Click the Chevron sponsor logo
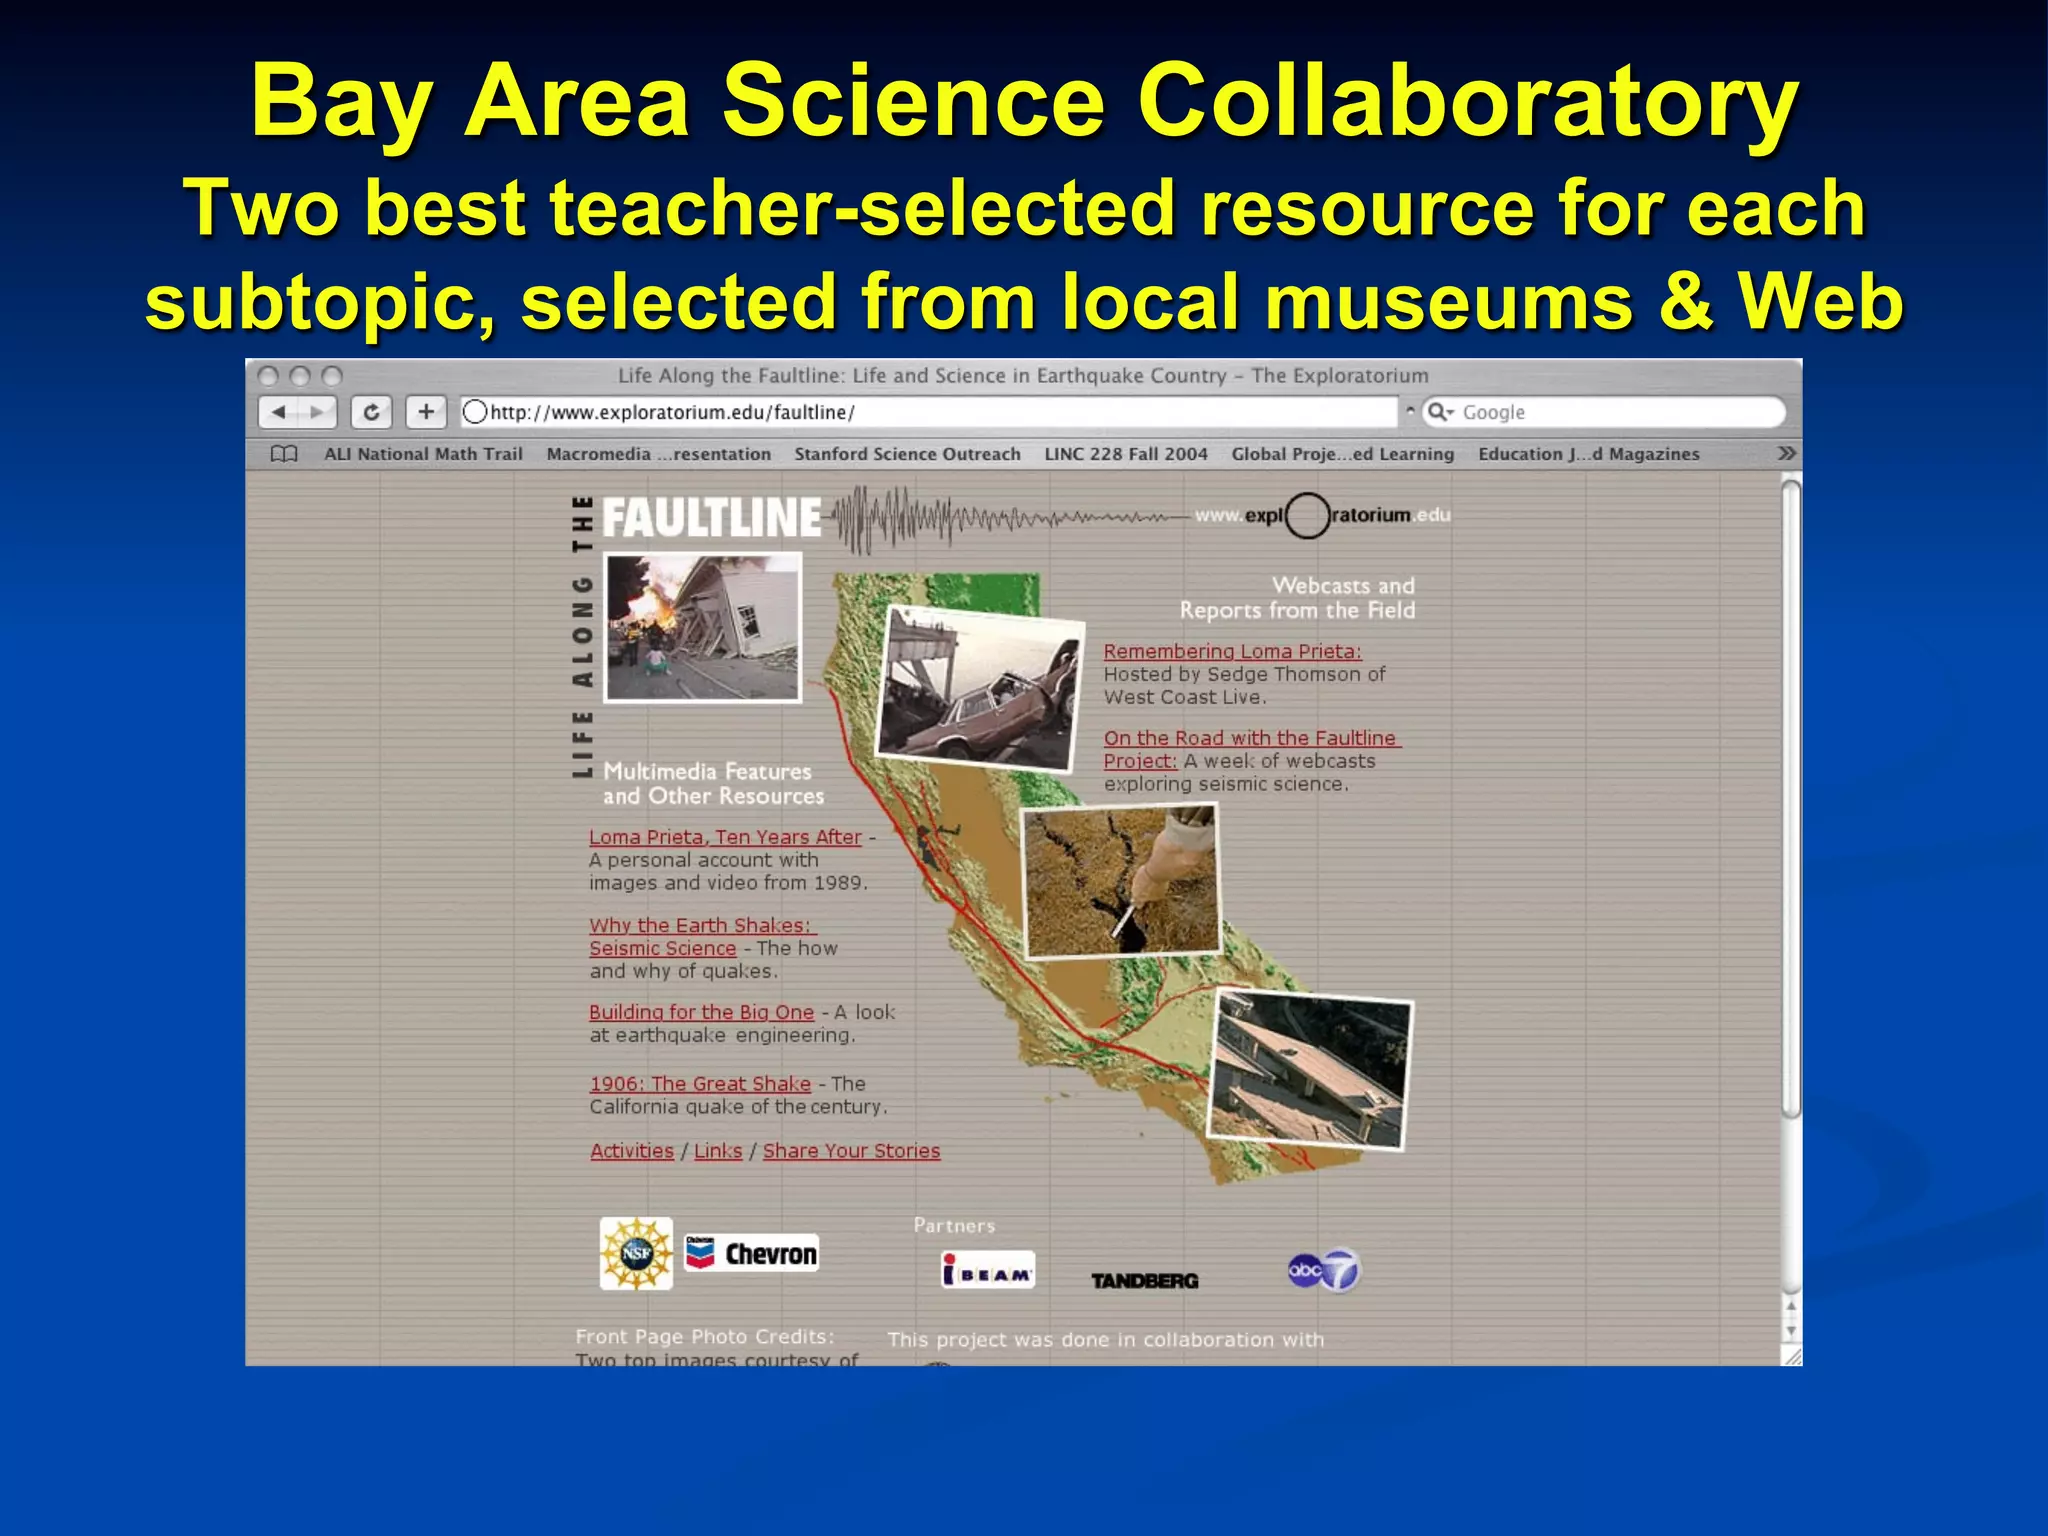 pos(752,1253)
